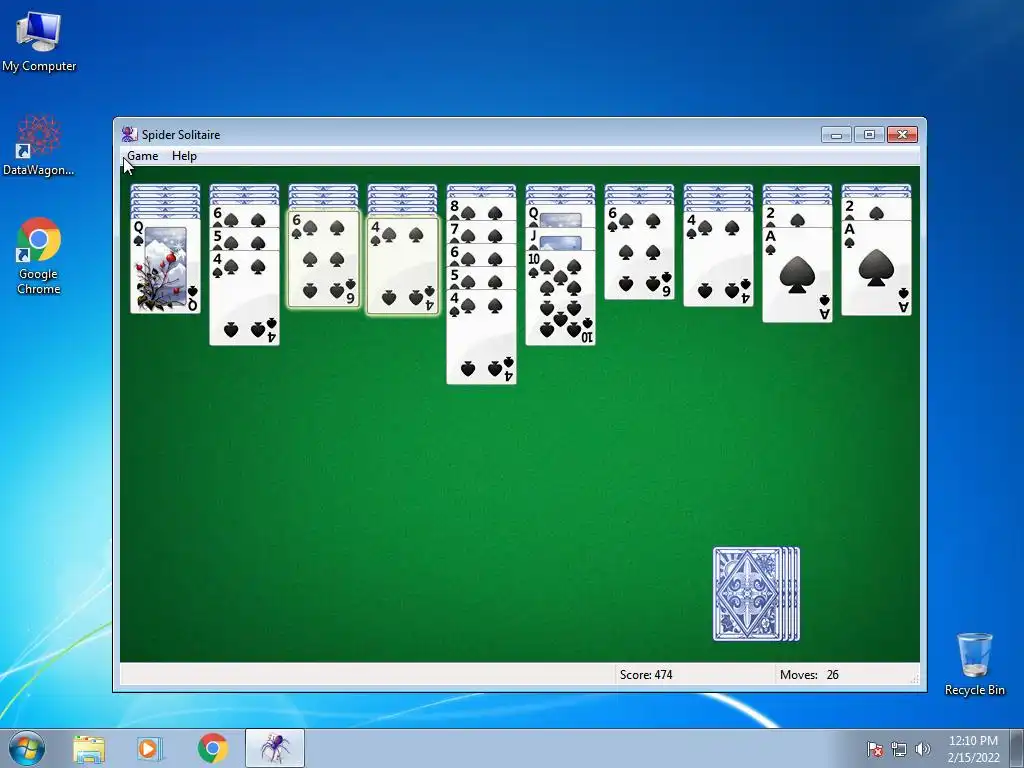
Task: Open My Computer desktop icon
Action: (39, 42)
